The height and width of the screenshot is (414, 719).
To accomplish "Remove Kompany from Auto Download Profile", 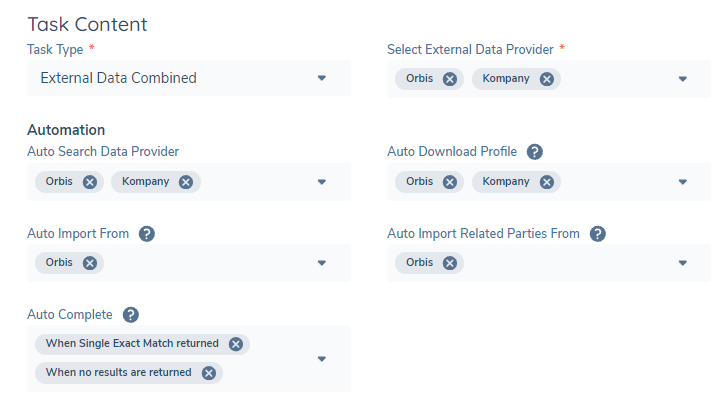I will 546,182.
